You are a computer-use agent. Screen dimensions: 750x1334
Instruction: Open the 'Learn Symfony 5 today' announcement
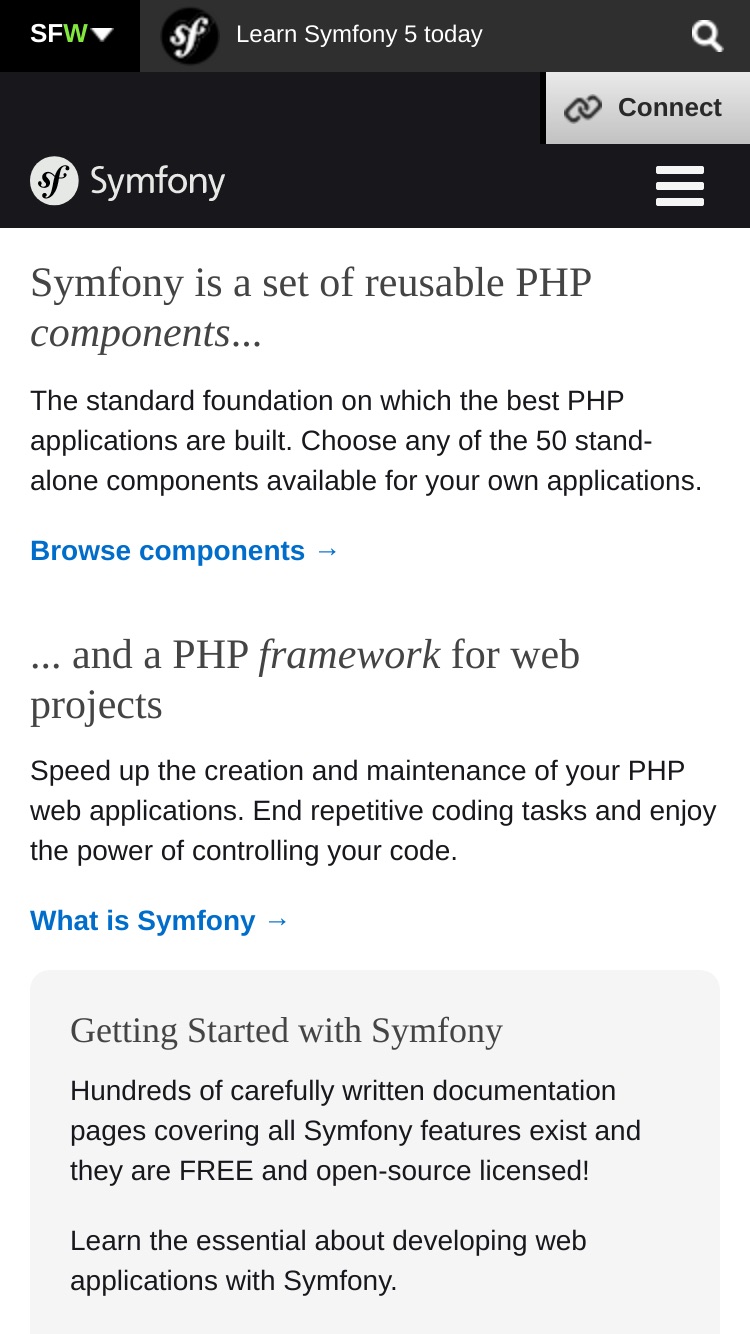(x=359, y=35)
